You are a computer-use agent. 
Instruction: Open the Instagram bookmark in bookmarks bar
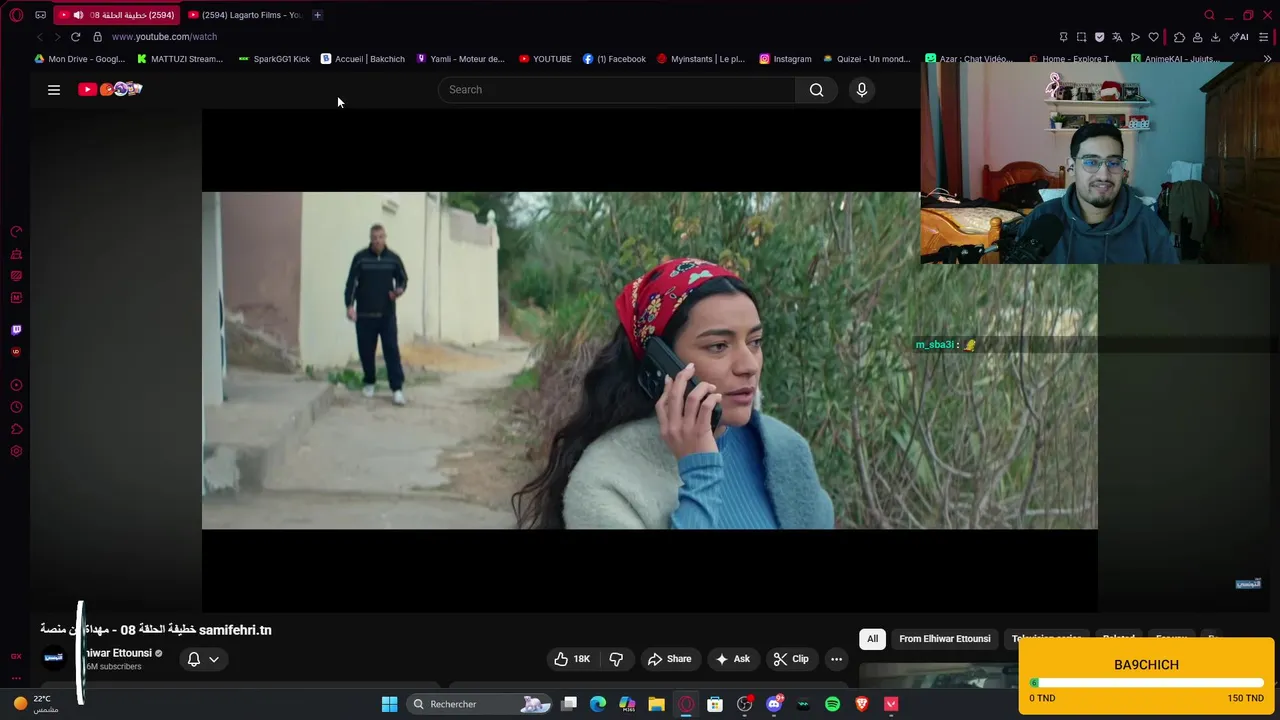pyautogui.click(x=785, y=59)
